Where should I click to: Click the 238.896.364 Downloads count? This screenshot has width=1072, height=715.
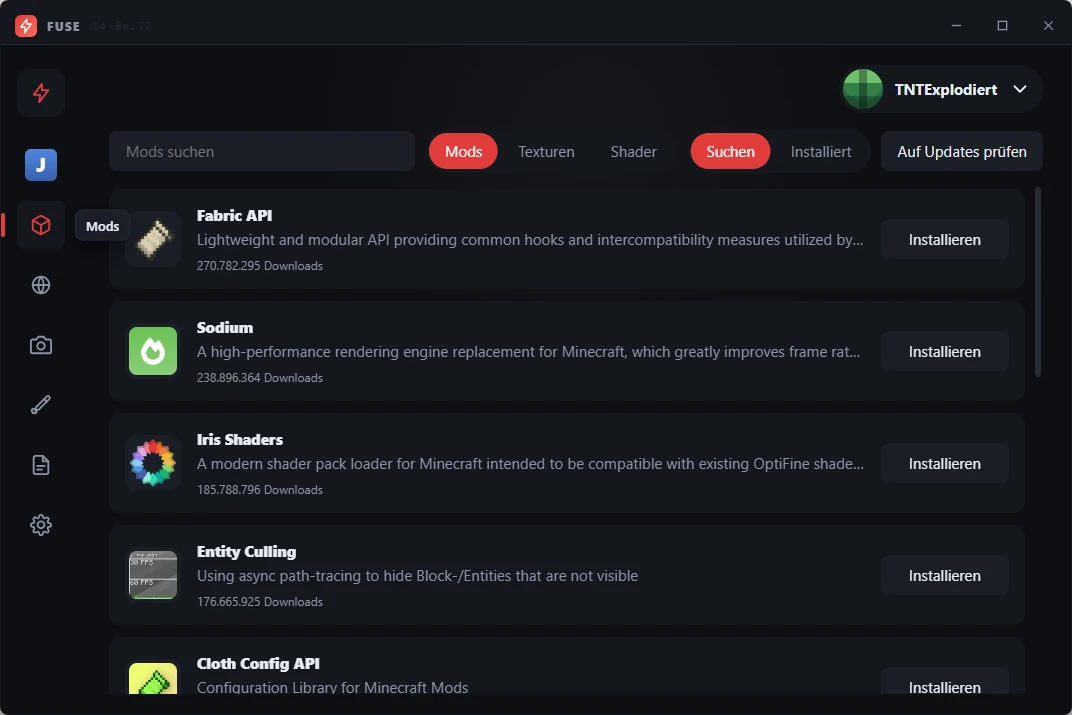(x=260, y=378)
